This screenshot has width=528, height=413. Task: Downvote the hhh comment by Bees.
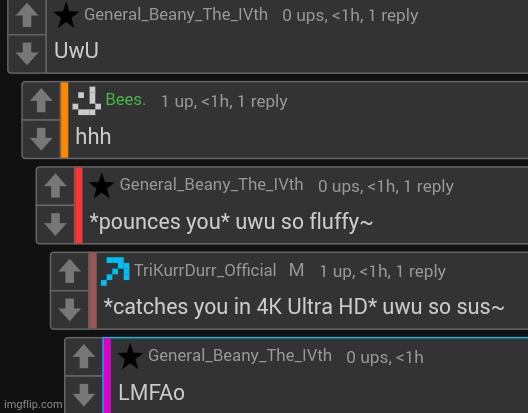click(x=41, y=138)
